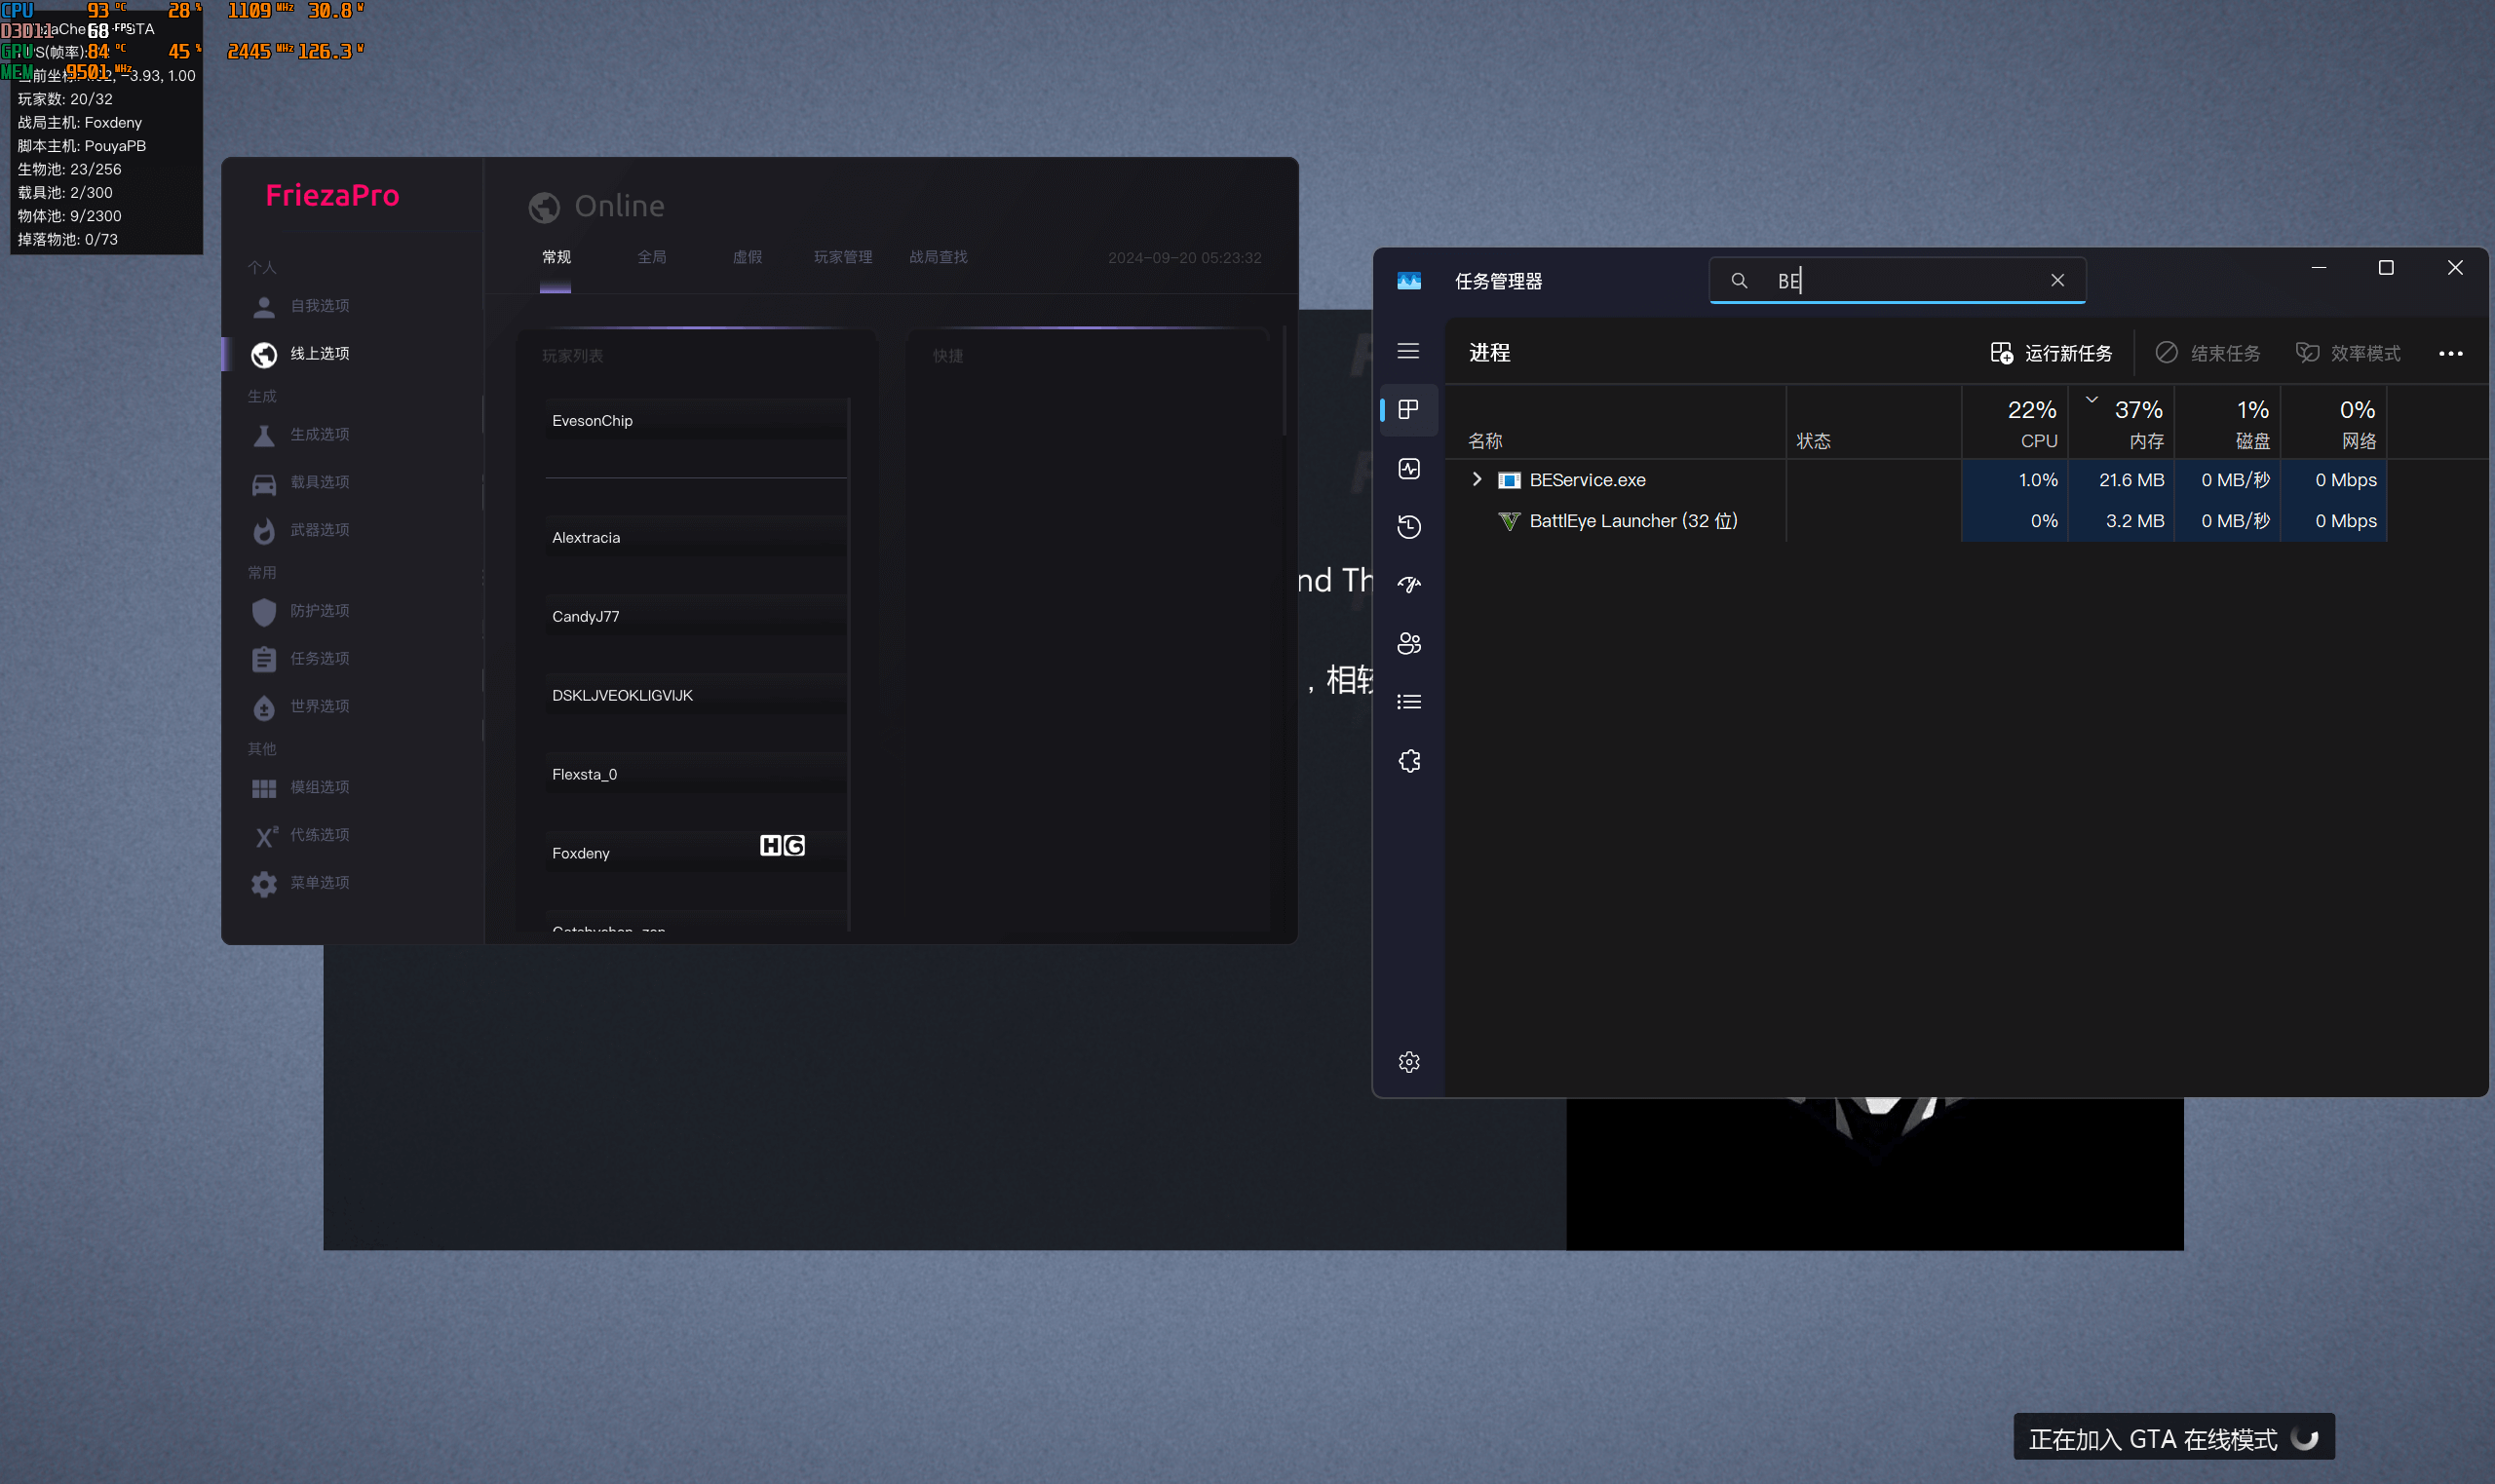Open 世界选项 icon in the sidebar
This screenshot has width=2495, height=1484.
tap(264, 707)
